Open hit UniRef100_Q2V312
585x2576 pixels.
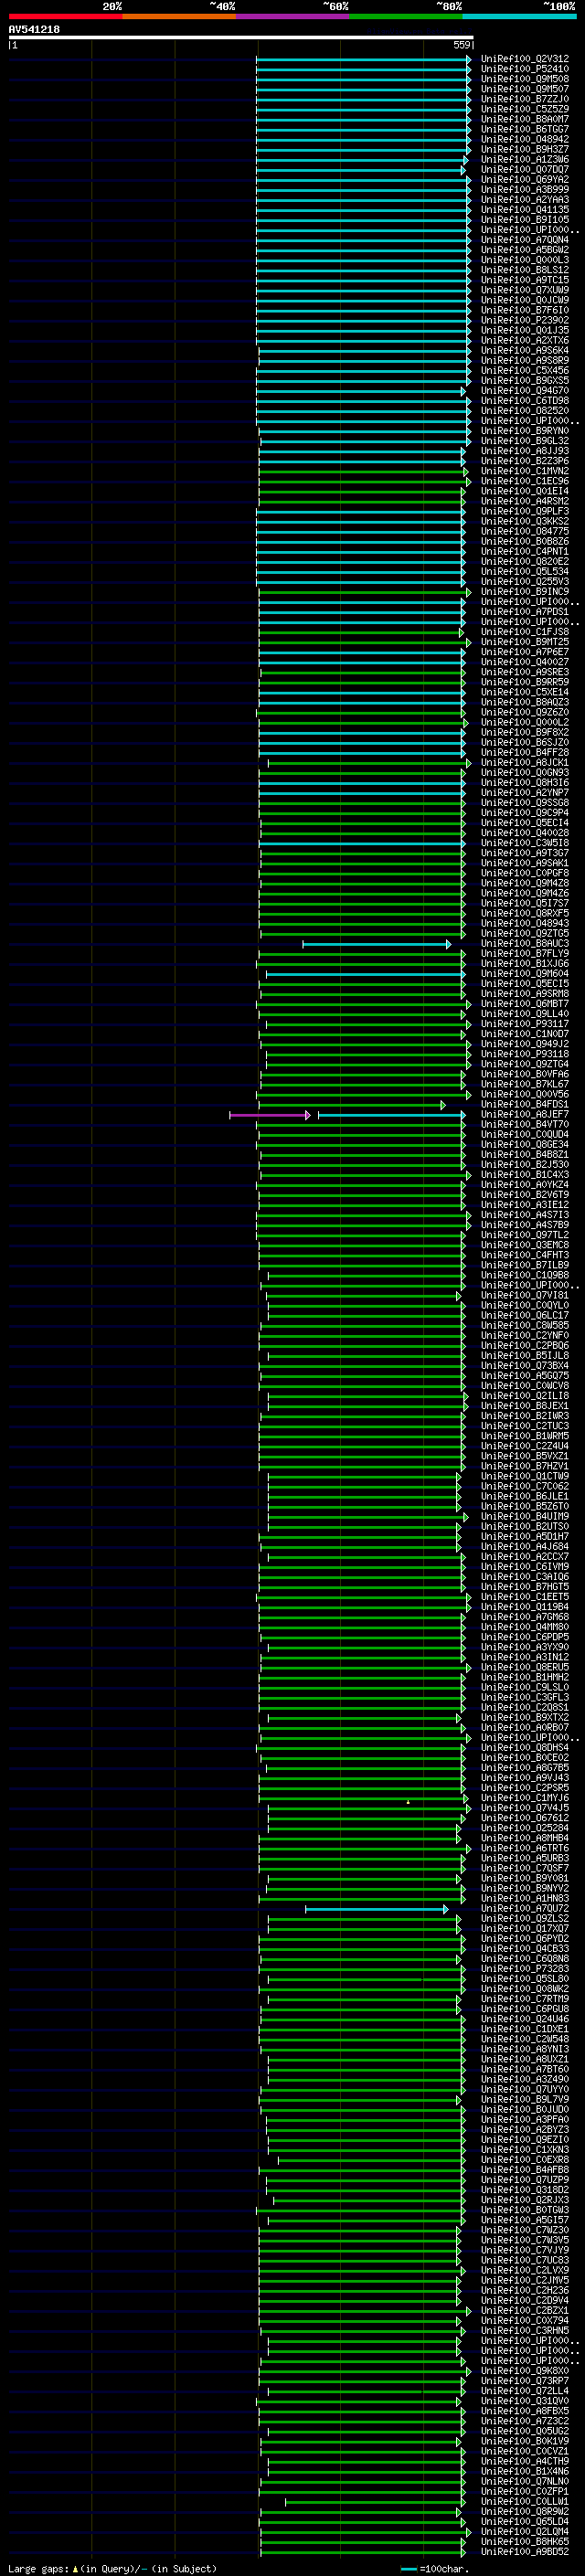pos(525,59)
